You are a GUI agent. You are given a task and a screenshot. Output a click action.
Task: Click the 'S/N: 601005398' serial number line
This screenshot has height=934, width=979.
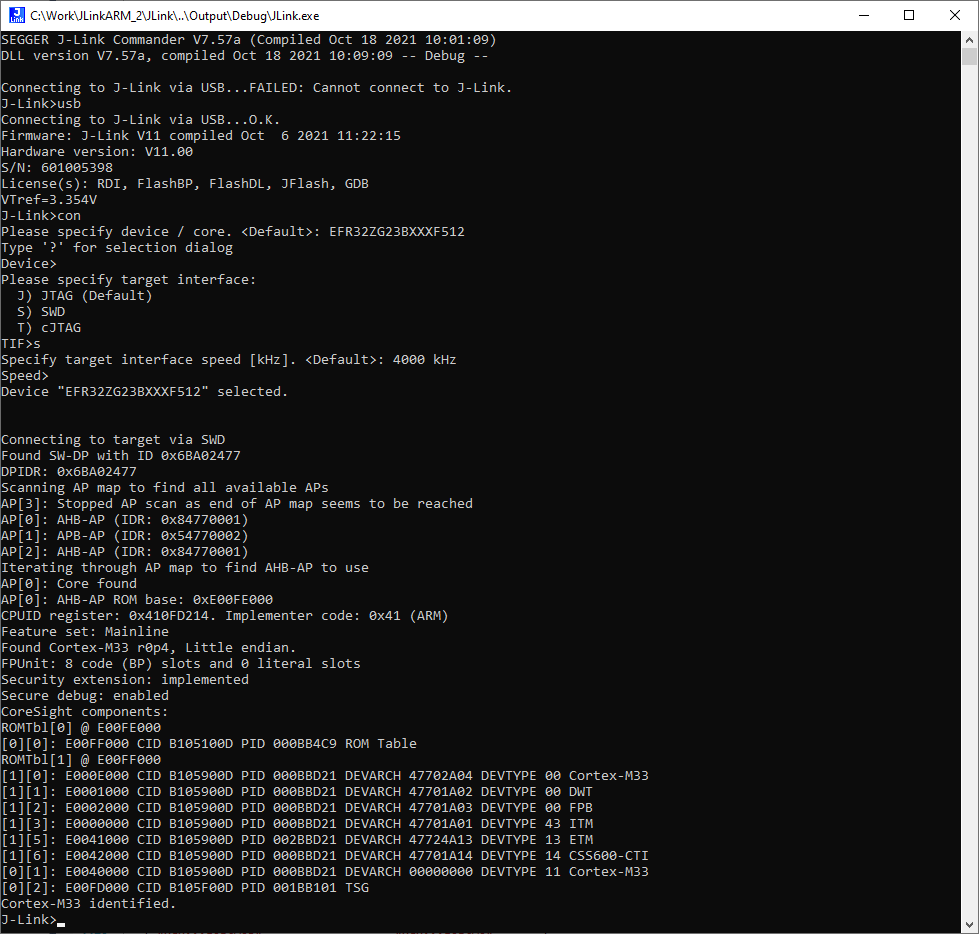[57, 167]
